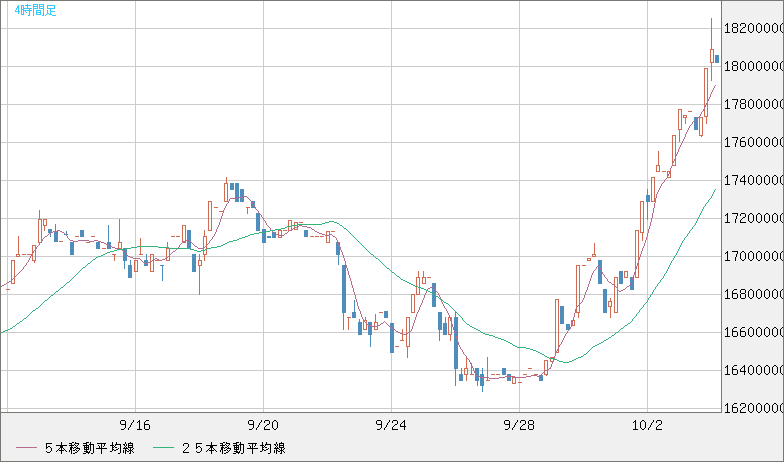The width and height of the screenshot is (784, 462).
Task: Select the 17000000 price level label
Action: tap(754, 257)
